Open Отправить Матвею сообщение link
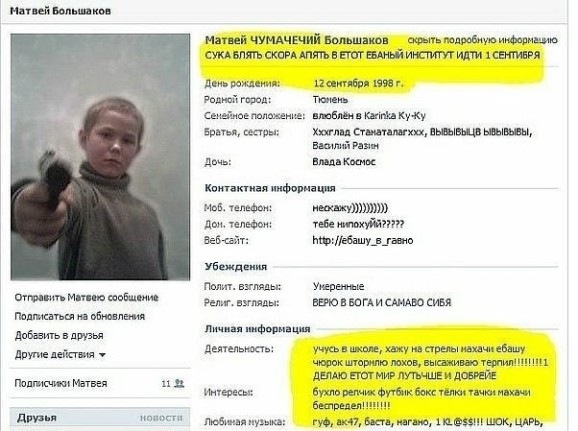Screen dimensions: 578x431 pos(87,298)
